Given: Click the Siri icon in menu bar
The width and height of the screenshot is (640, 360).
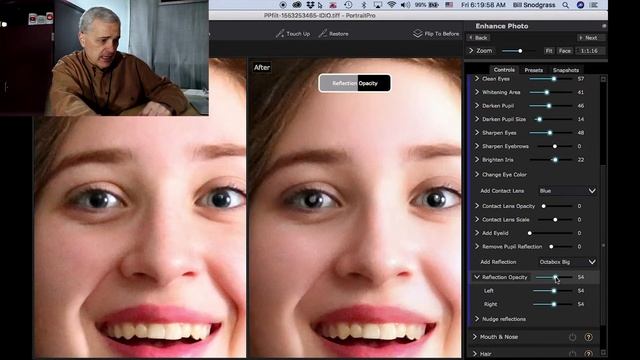Looking at the screenshot, I should click(x=580, y=5).
